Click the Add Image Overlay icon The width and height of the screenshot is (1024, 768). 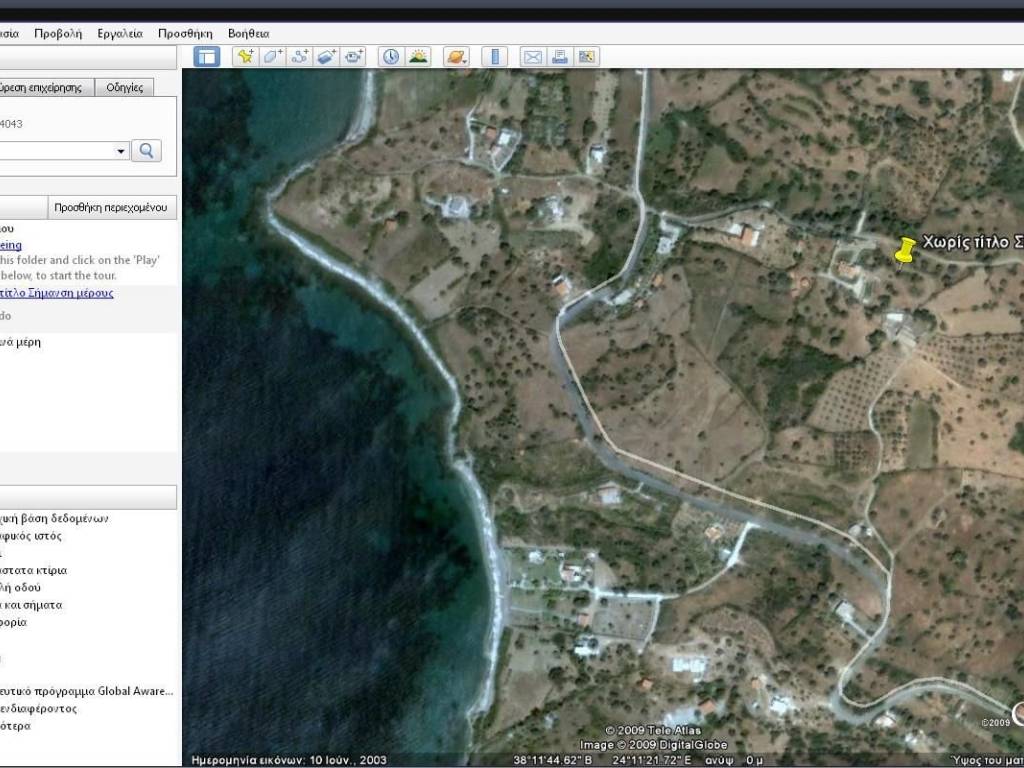tap(327, 57)
